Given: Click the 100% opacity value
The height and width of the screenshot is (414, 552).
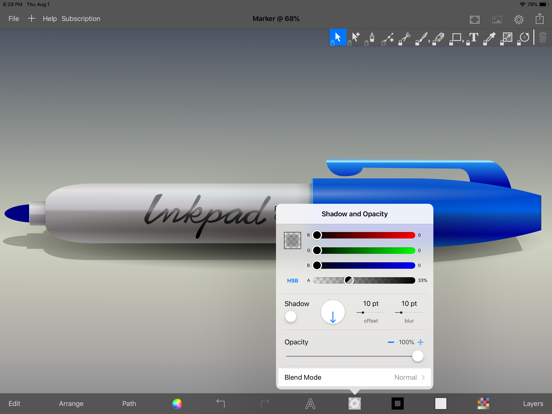Looking at the screenshot, I should (x=406, y=342).
